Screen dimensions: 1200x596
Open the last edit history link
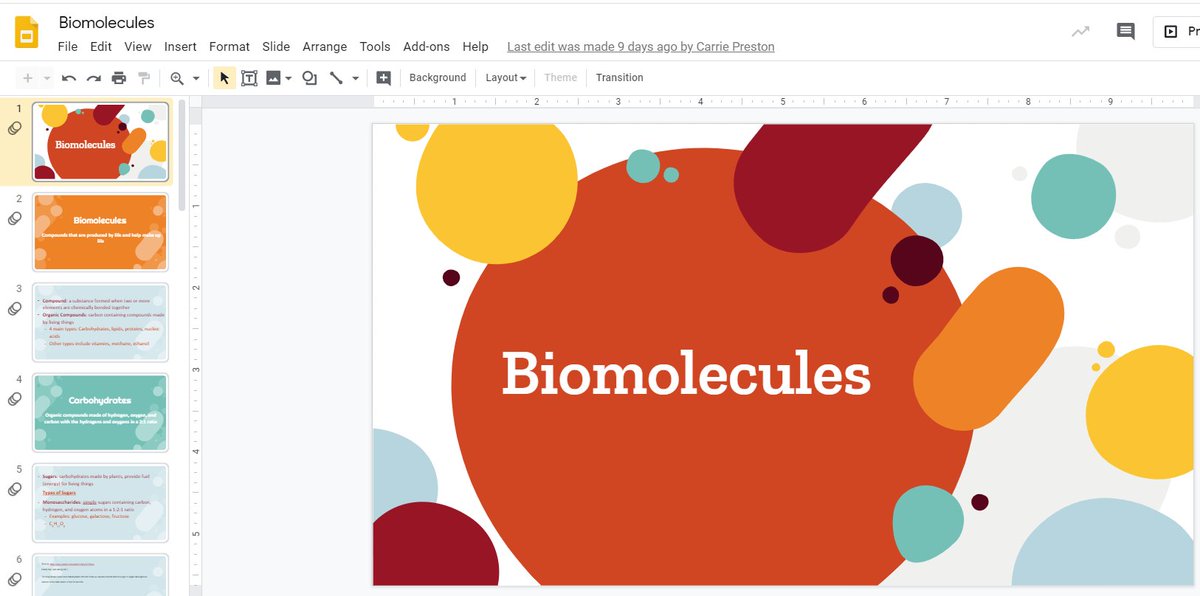tap(641, 47)
